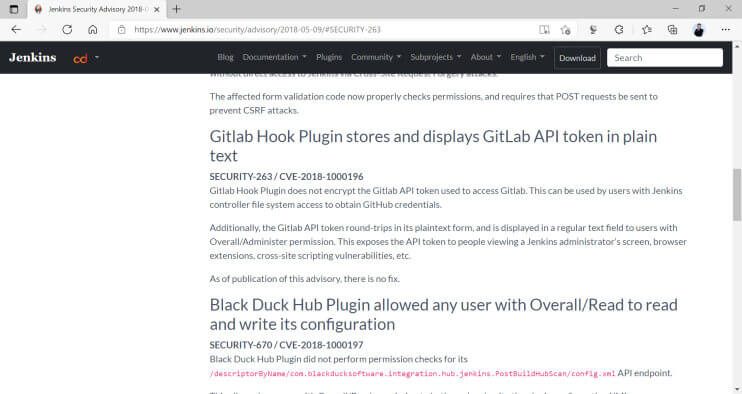
Task: Open the user profile avatar
Action: point(698,30)
